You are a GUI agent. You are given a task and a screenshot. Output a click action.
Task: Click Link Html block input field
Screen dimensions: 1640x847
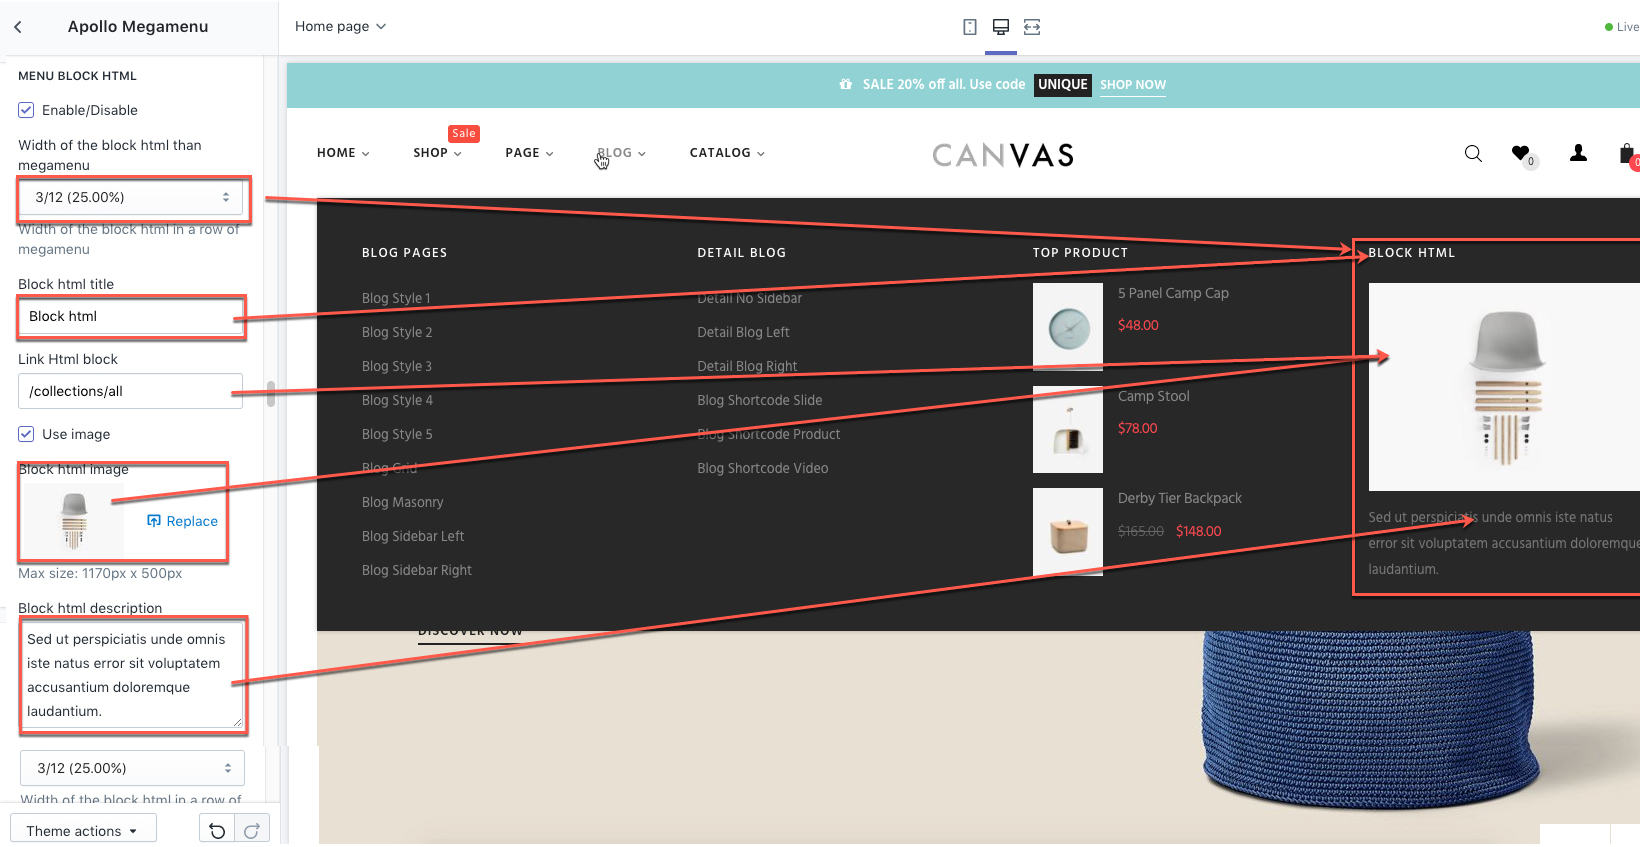coord(131,391)
